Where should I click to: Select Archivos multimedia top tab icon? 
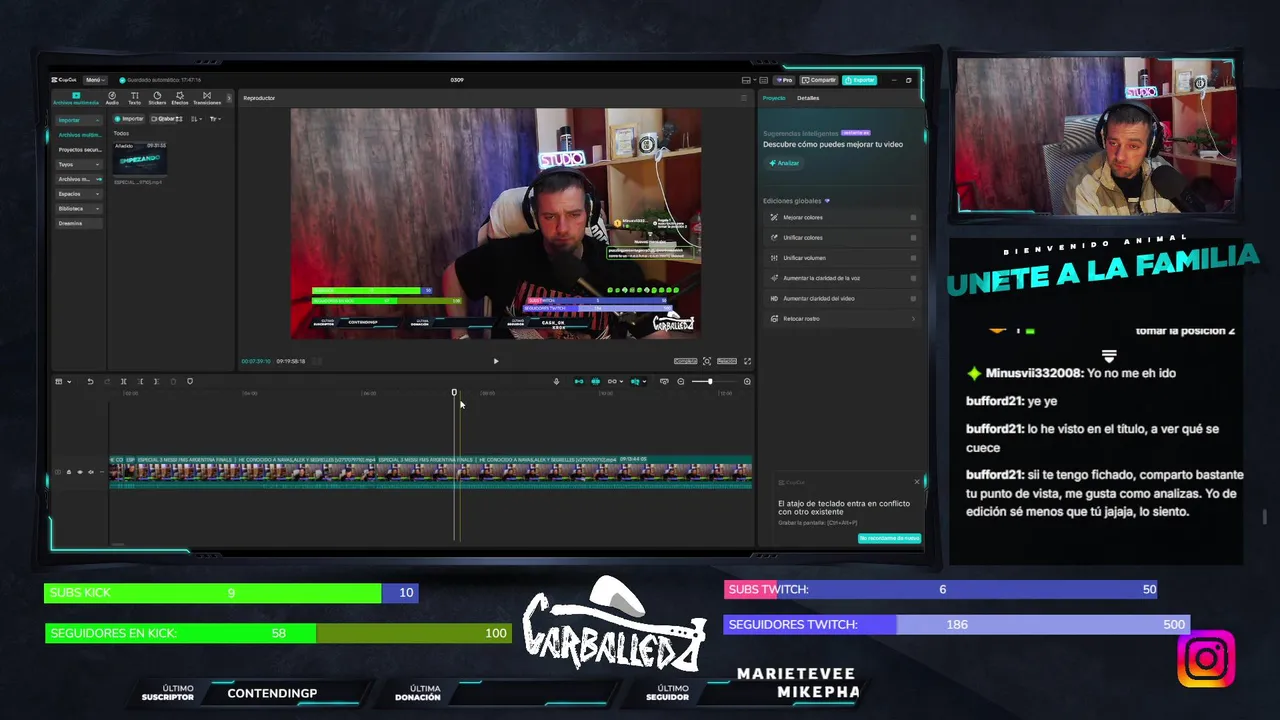tap(76, 98)
